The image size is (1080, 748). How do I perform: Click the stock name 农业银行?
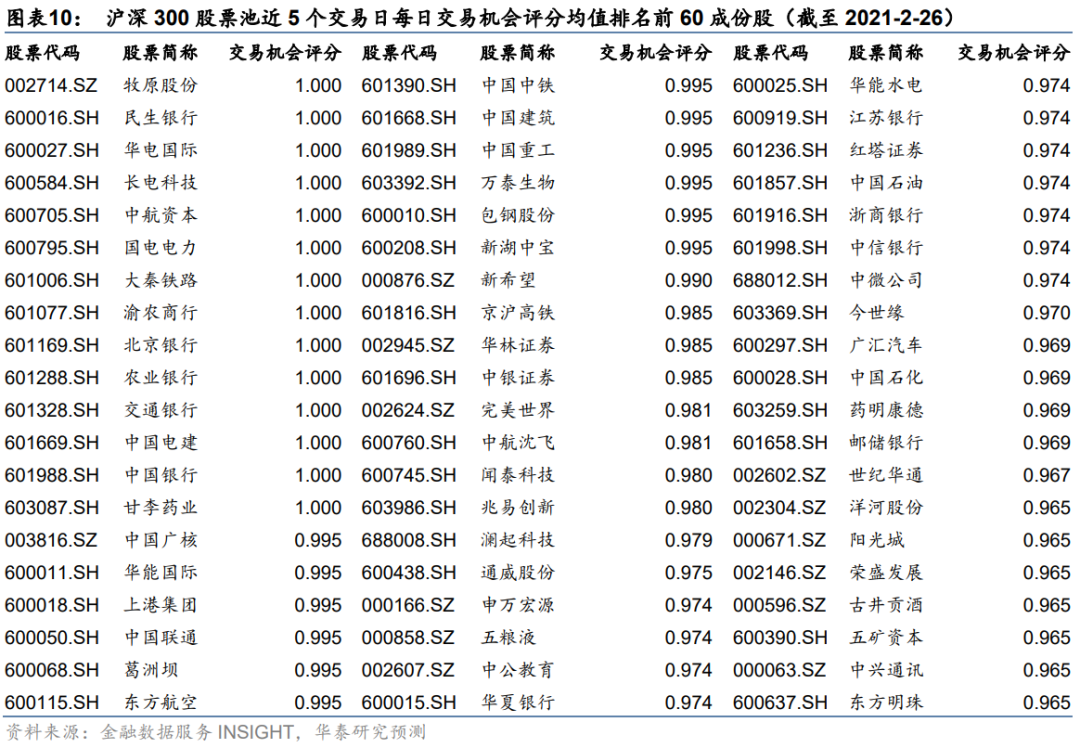[x=160, y=377]
